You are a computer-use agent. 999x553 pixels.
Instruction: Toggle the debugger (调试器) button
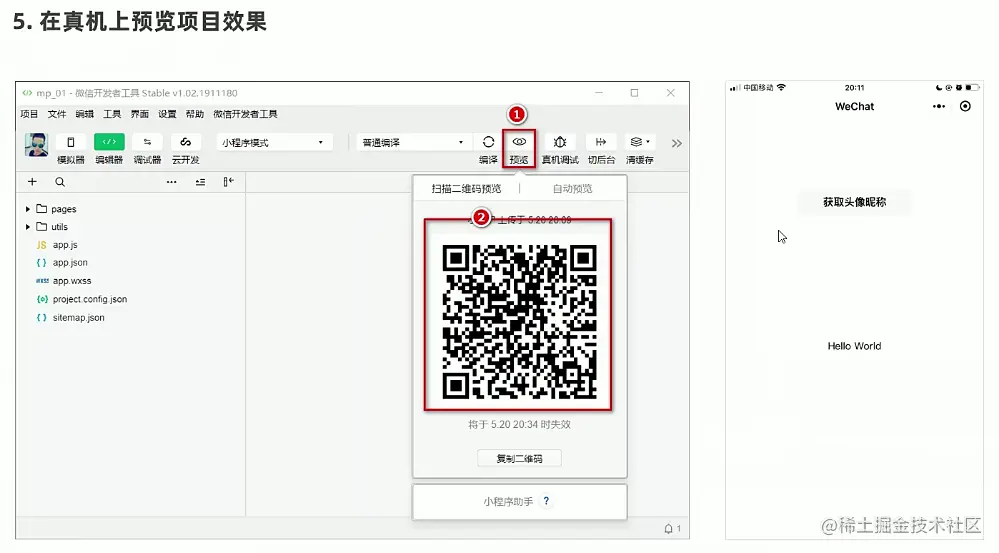[x=147, y=142]
